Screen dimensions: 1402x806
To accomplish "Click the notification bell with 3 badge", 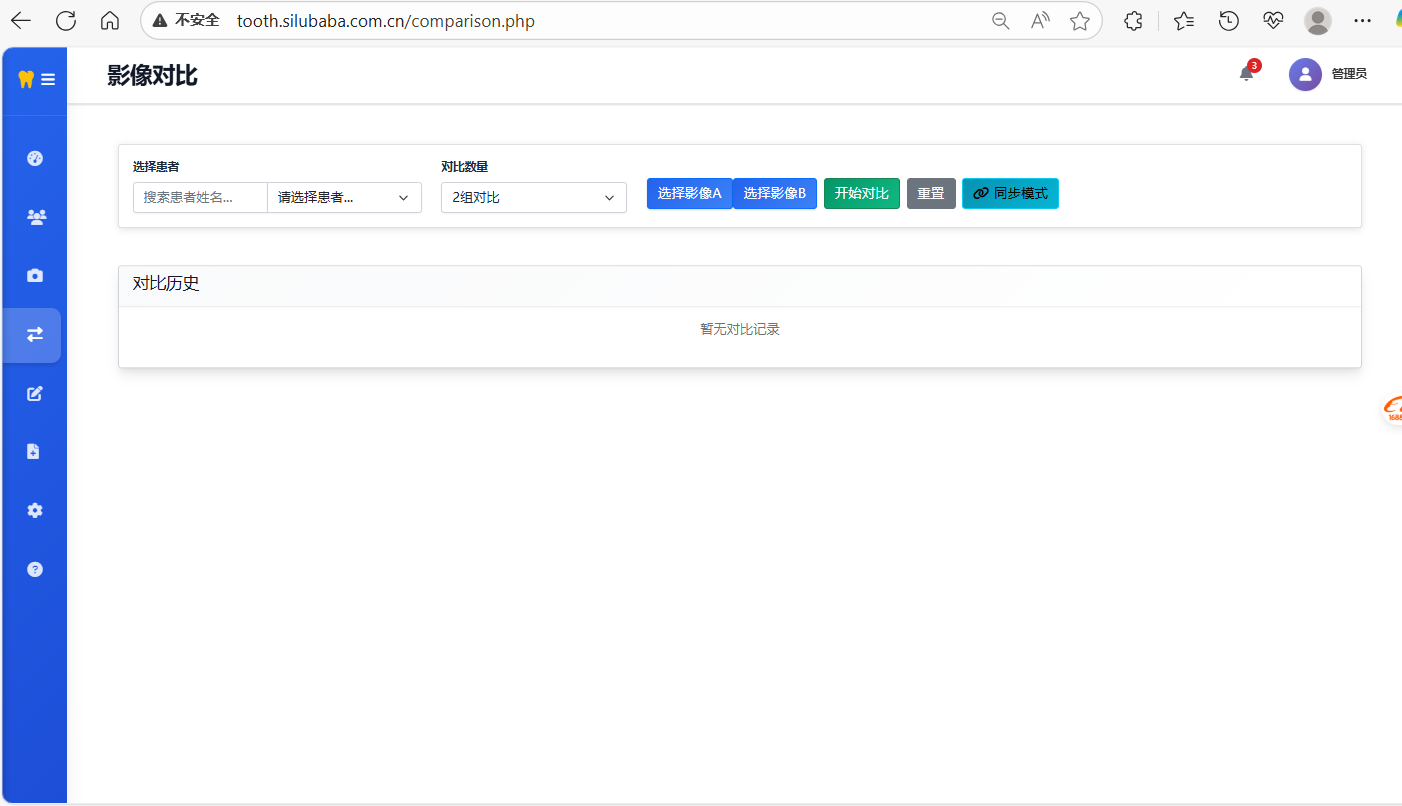I will click(x=1246, y=73).
